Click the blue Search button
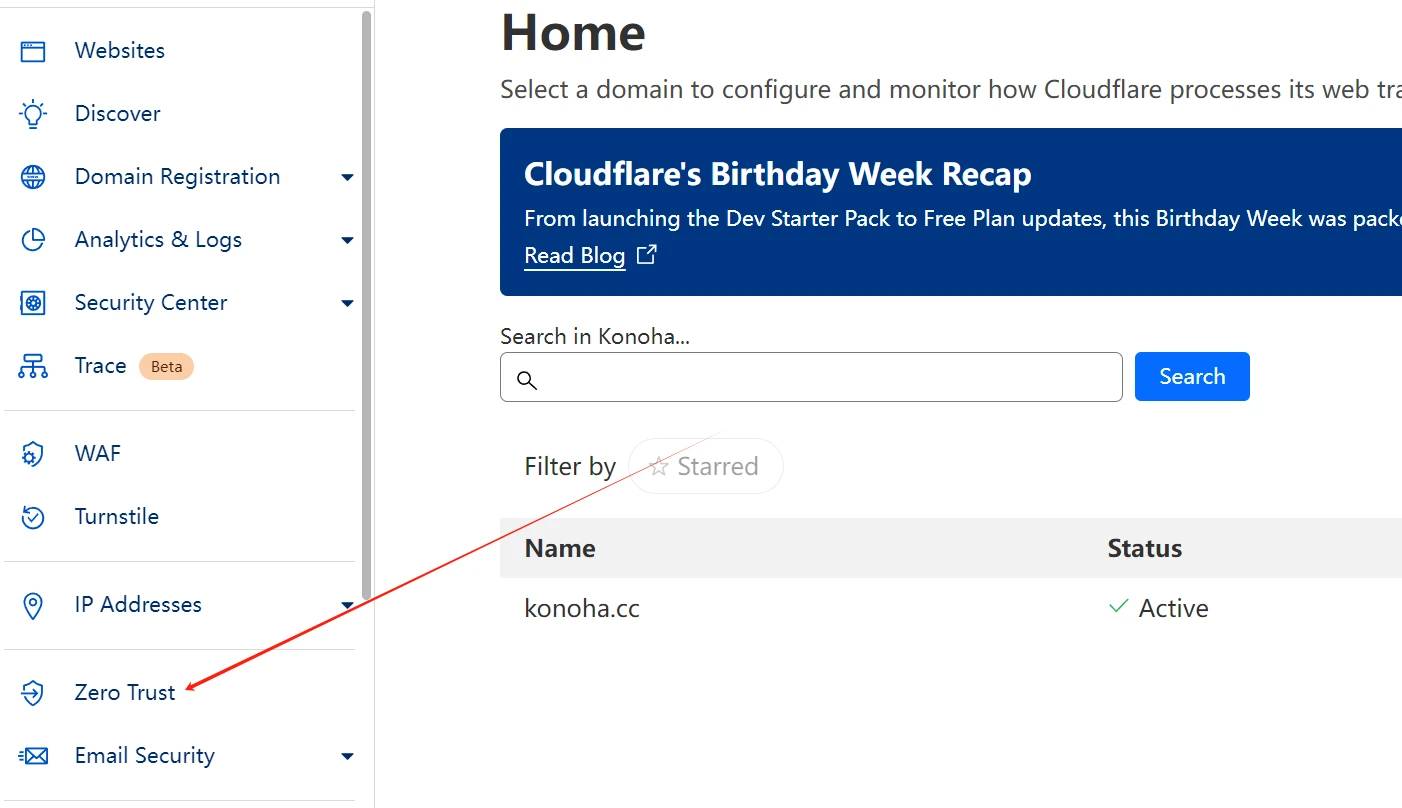Screen dimensions: 1402x808 pyautogui.click(x=1192, y=376)
